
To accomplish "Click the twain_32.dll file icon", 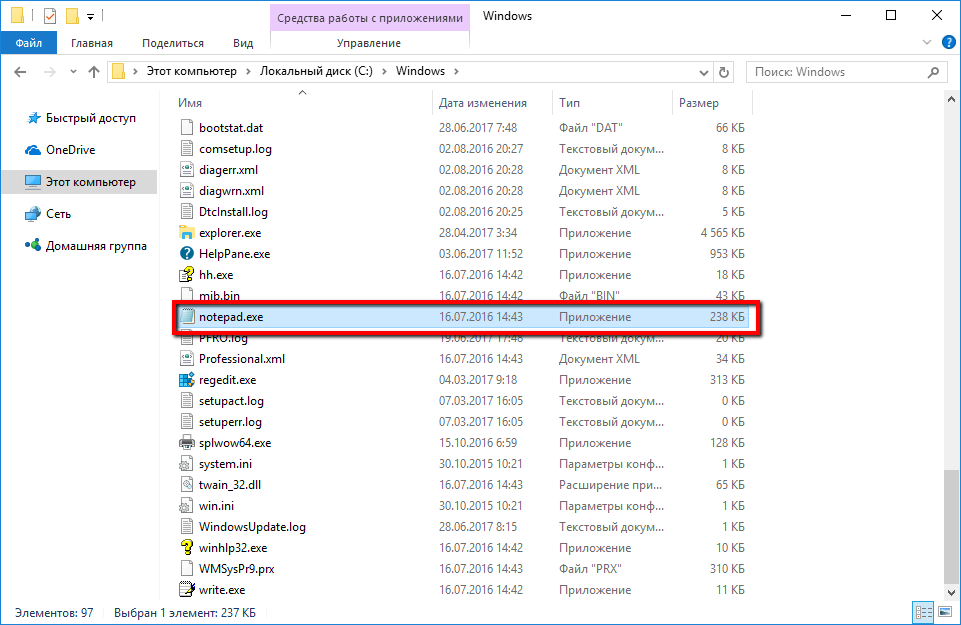I will coord(186,485).
